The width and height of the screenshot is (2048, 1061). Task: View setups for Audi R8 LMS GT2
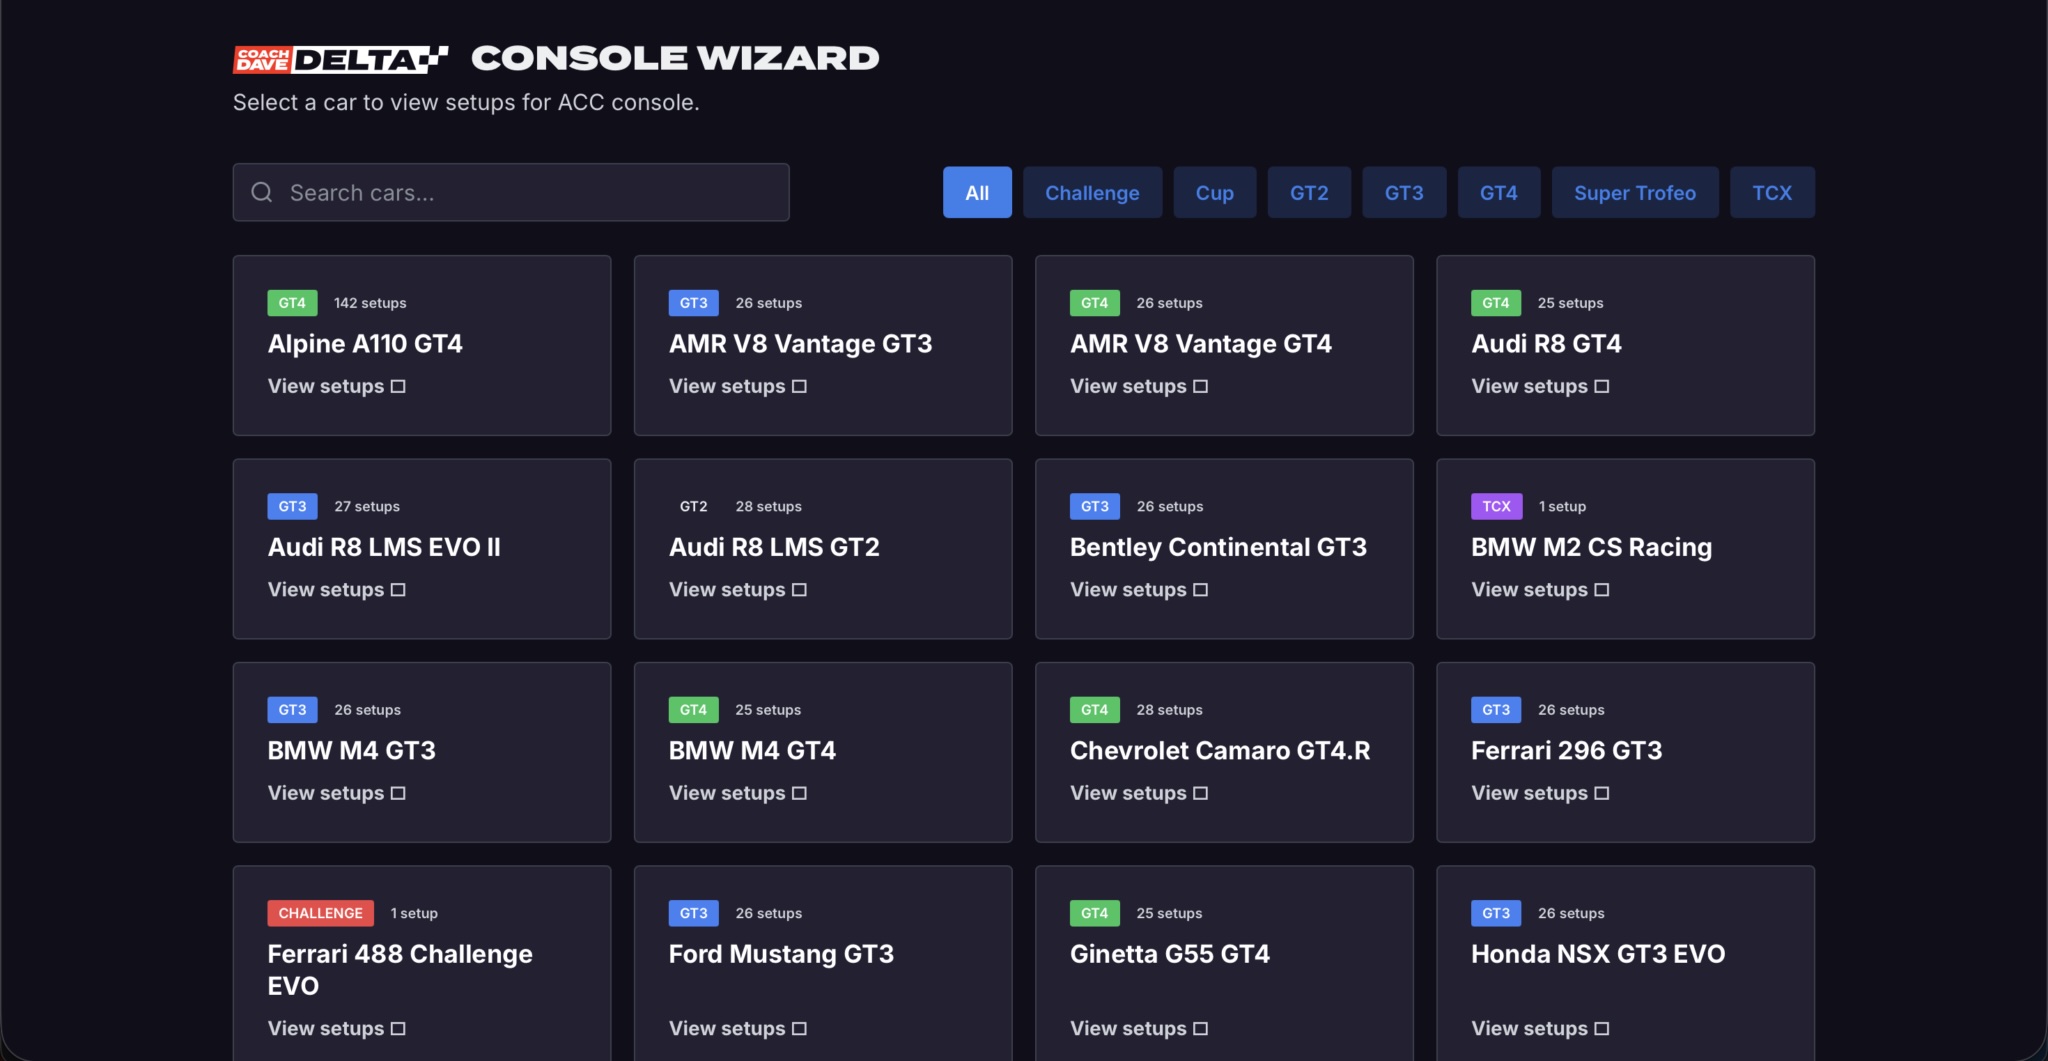coord(737,589)
